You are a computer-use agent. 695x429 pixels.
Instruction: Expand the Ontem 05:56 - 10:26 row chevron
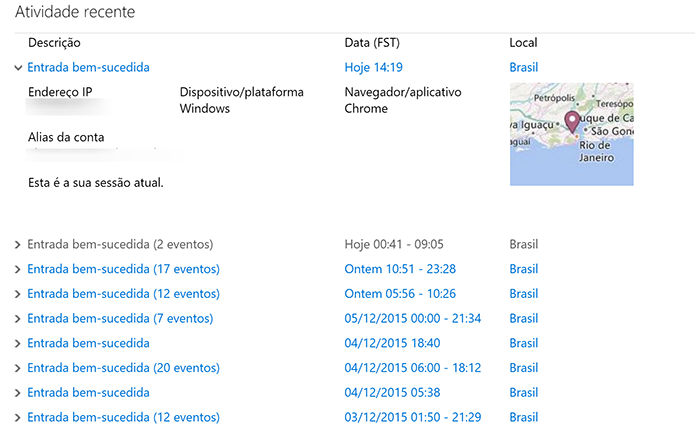[x=18, y=294]
